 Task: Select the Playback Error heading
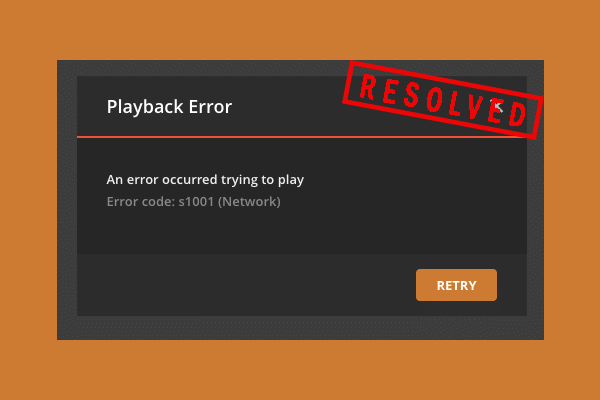(169, 107)
